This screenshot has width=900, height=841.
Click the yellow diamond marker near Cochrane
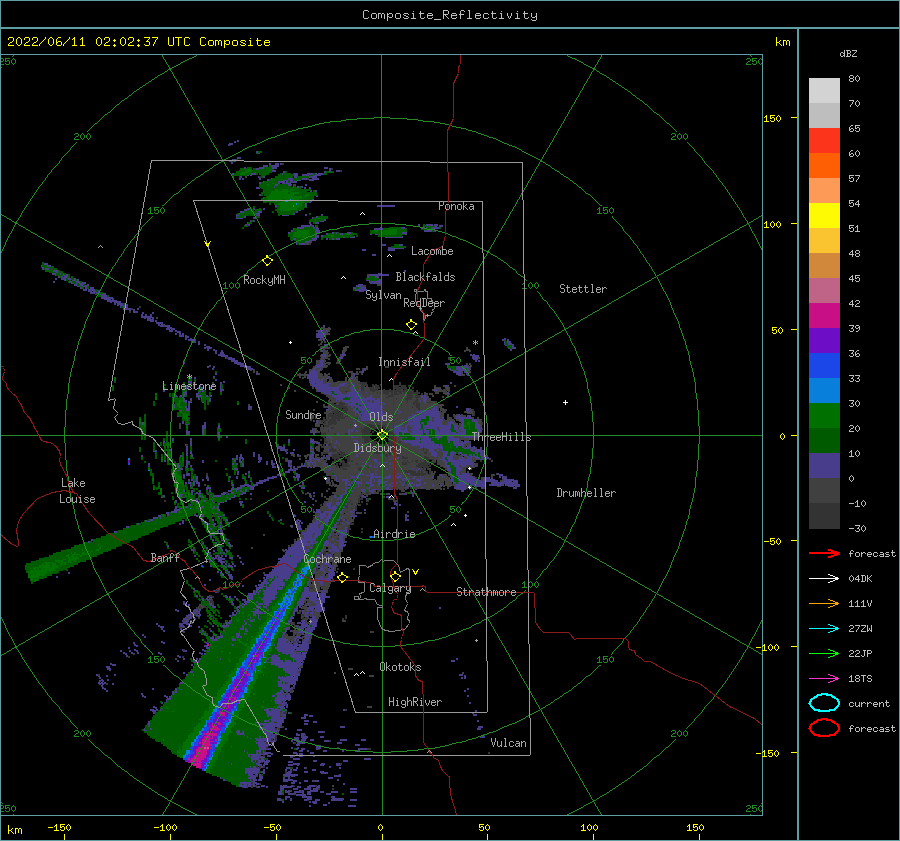click(x=342, y=577)
